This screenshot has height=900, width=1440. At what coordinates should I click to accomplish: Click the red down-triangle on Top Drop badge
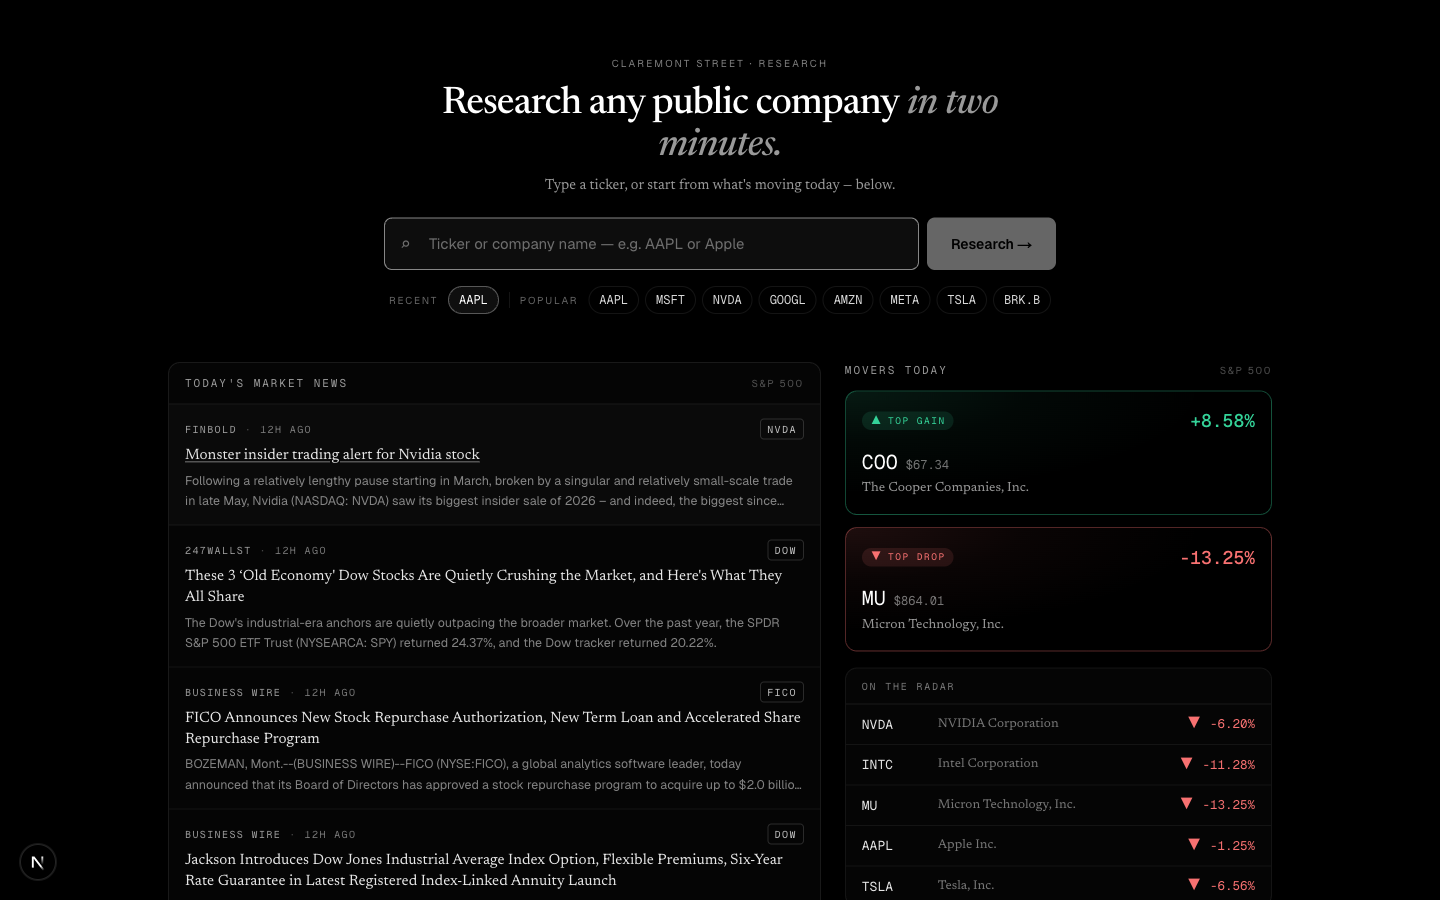click(x=876, y=556)
